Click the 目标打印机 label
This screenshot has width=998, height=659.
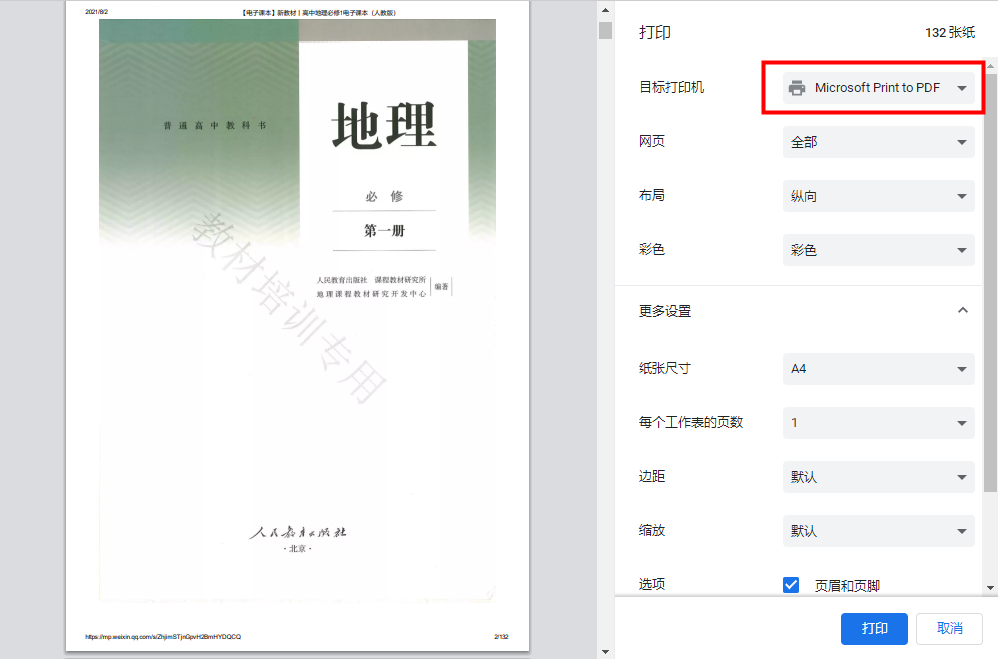tap(671, 87)
